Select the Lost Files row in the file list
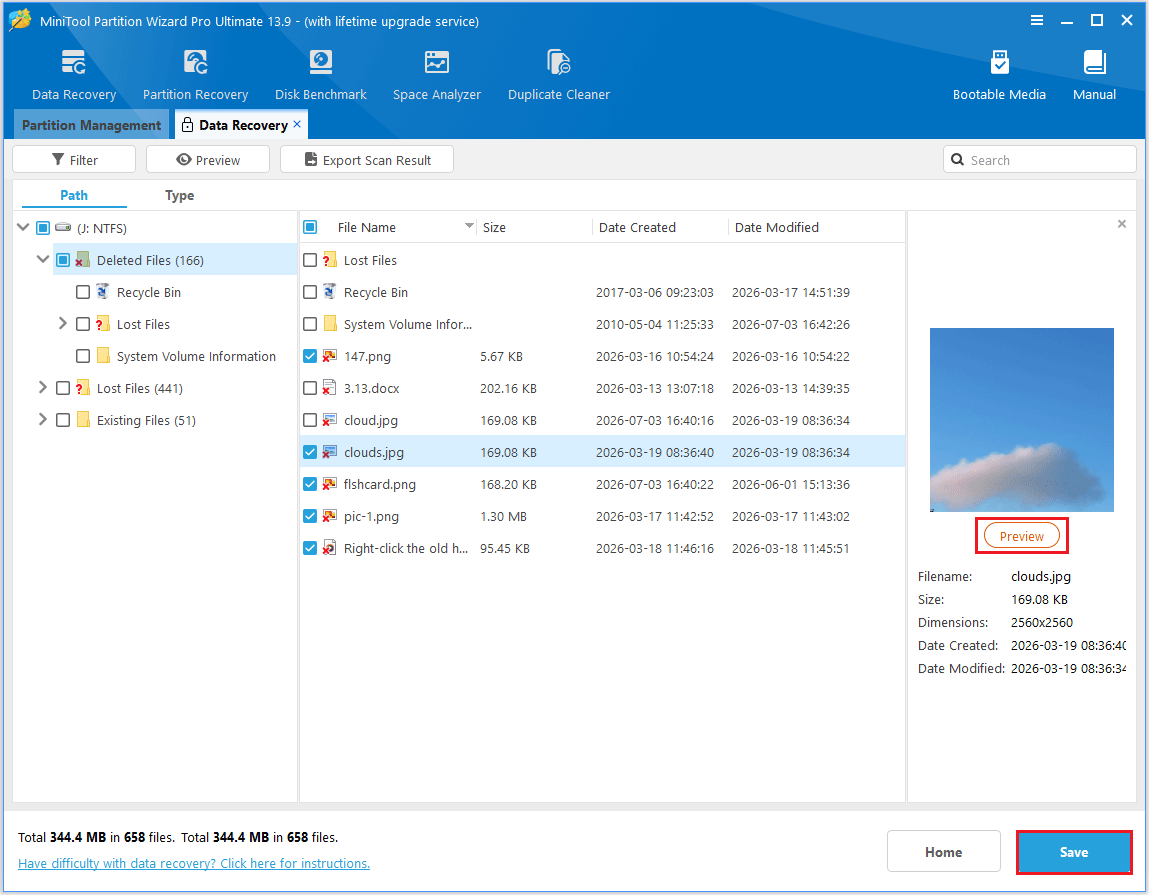This screenshot has width=1149, height=895. click(602, 260)
